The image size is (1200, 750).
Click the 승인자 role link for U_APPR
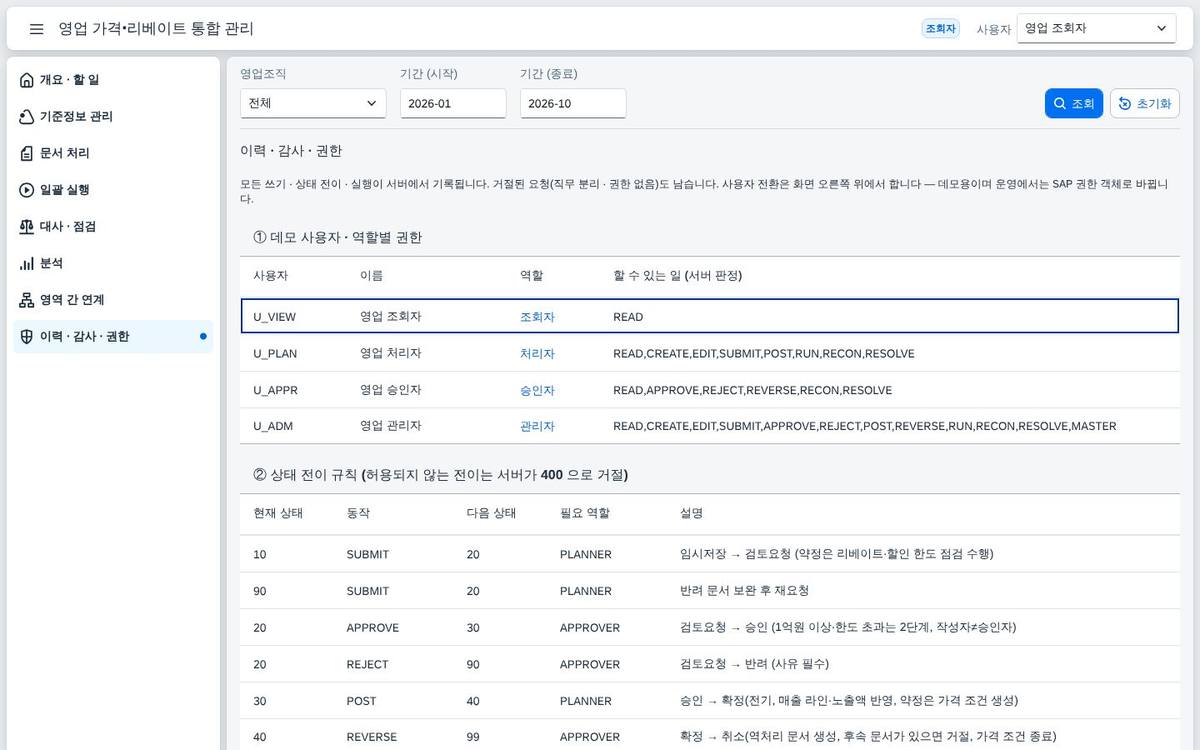pos(537,390)
